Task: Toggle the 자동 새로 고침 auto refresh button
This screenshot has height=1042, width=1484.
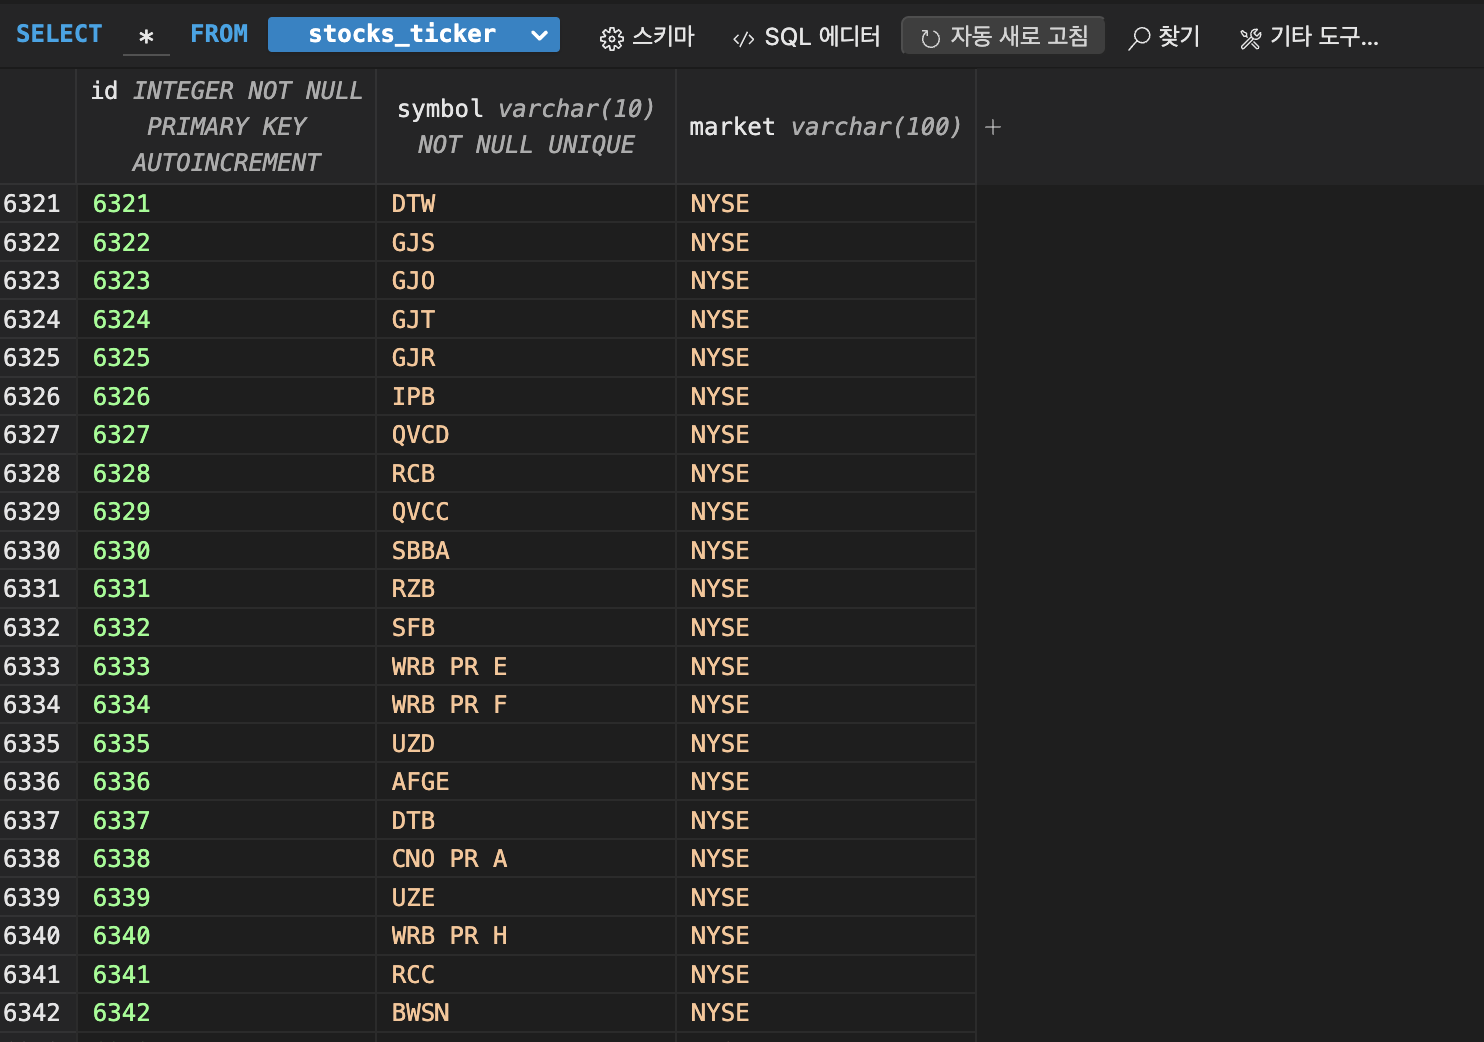Action: (1003, 36)
